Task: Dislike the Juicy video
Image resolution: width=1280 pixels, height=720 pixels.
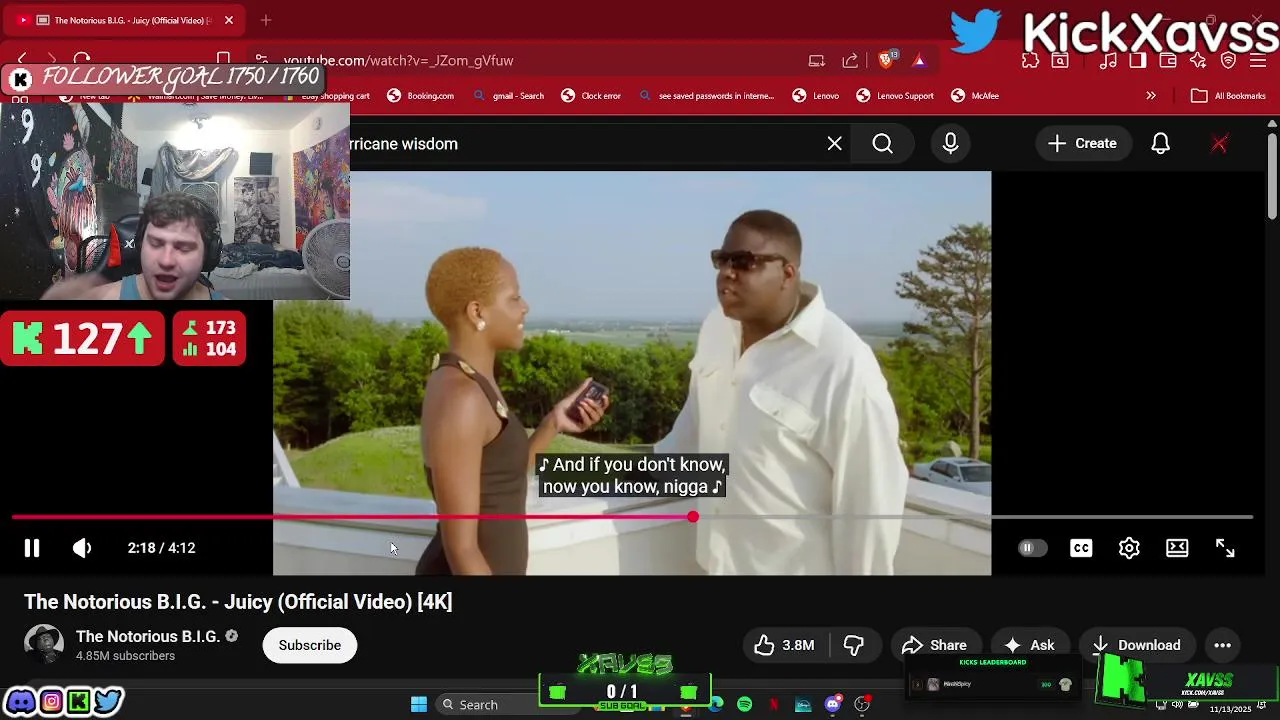Action: [853, 645]
